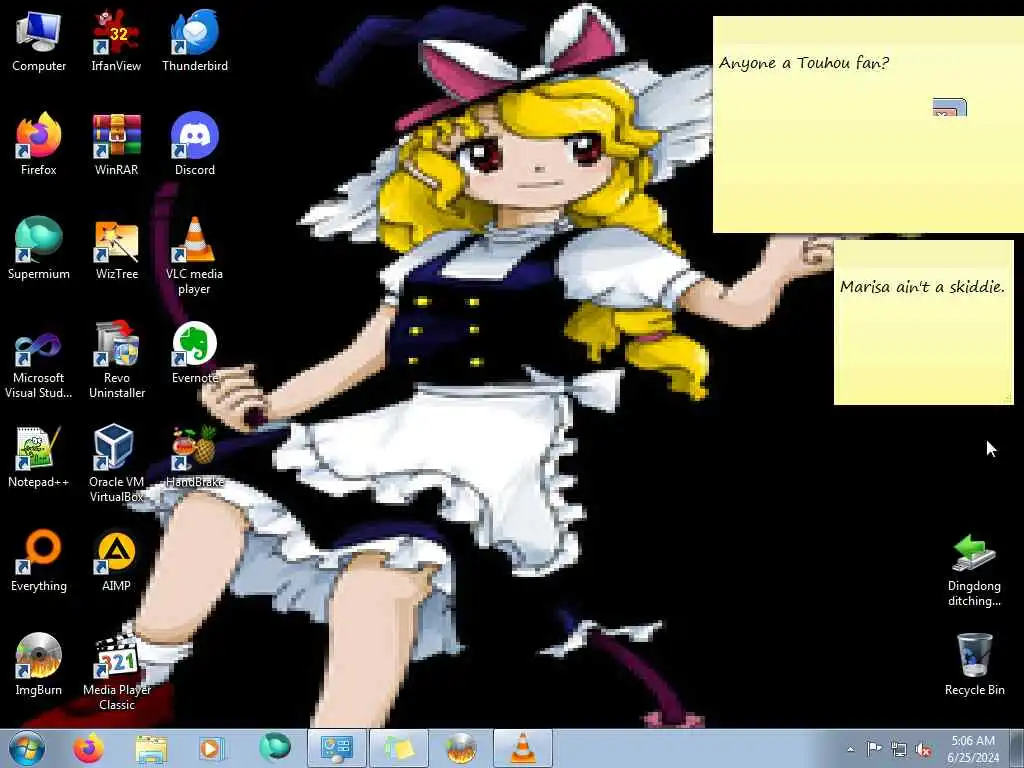Open the muted volume tray icon
Viewport: 1024px width, 768px height.
point(923,750)
